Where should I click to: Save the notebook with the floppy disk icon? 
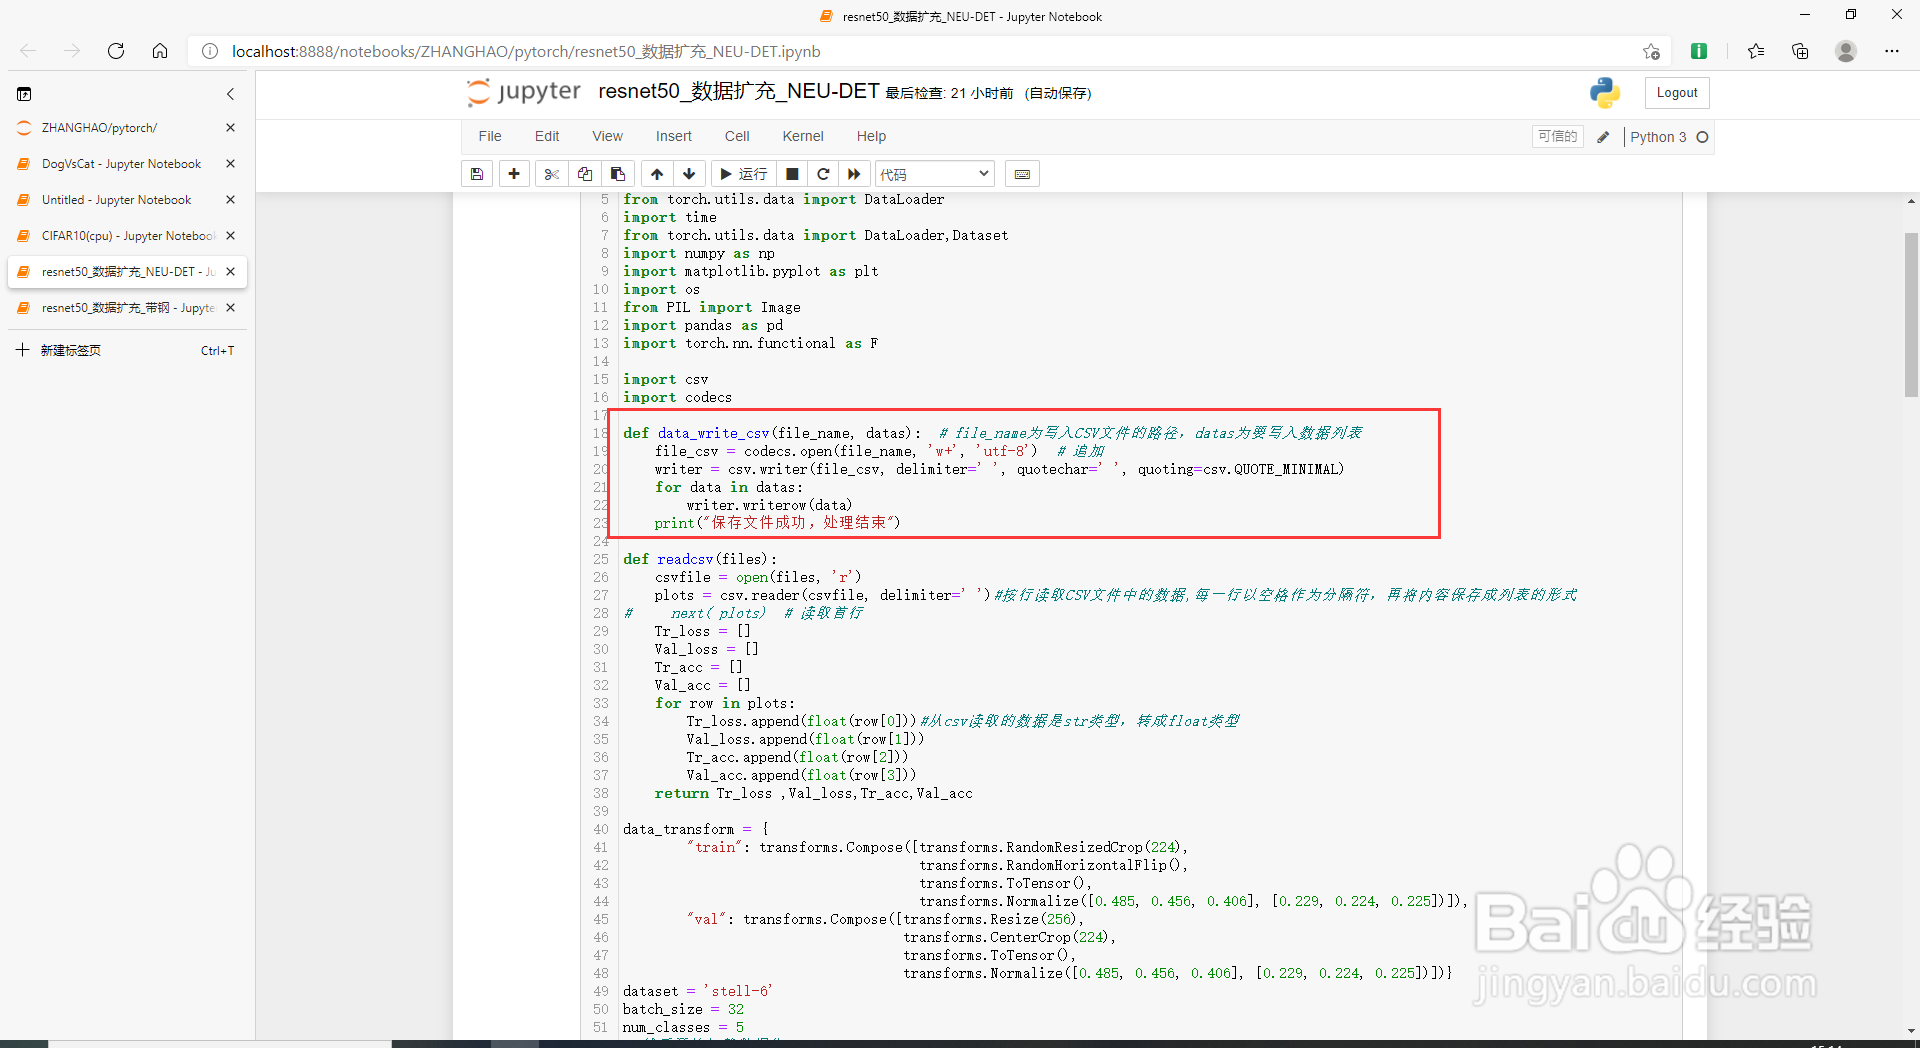(x=477, y=174)
